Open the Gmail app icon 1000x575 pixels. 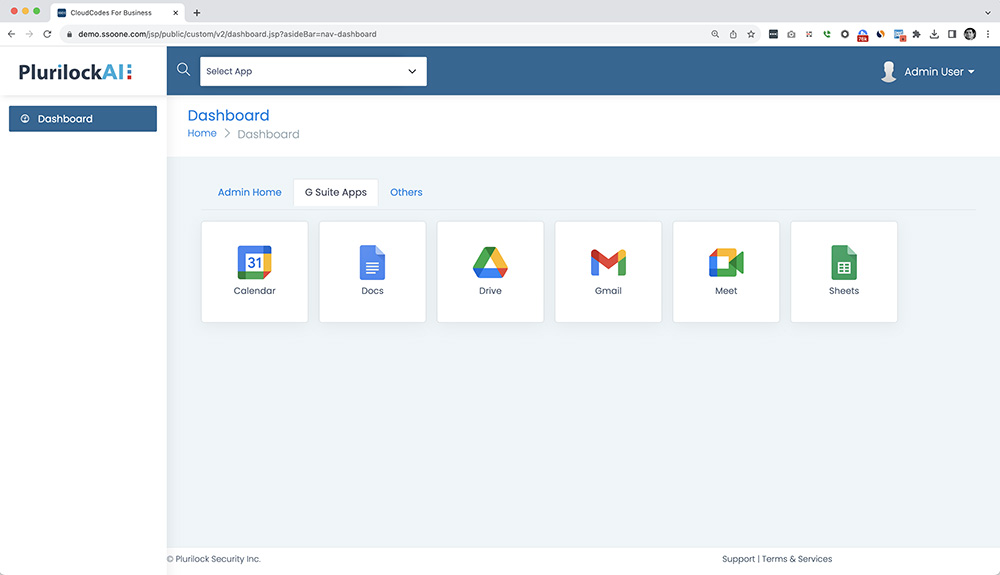[608, 263]
